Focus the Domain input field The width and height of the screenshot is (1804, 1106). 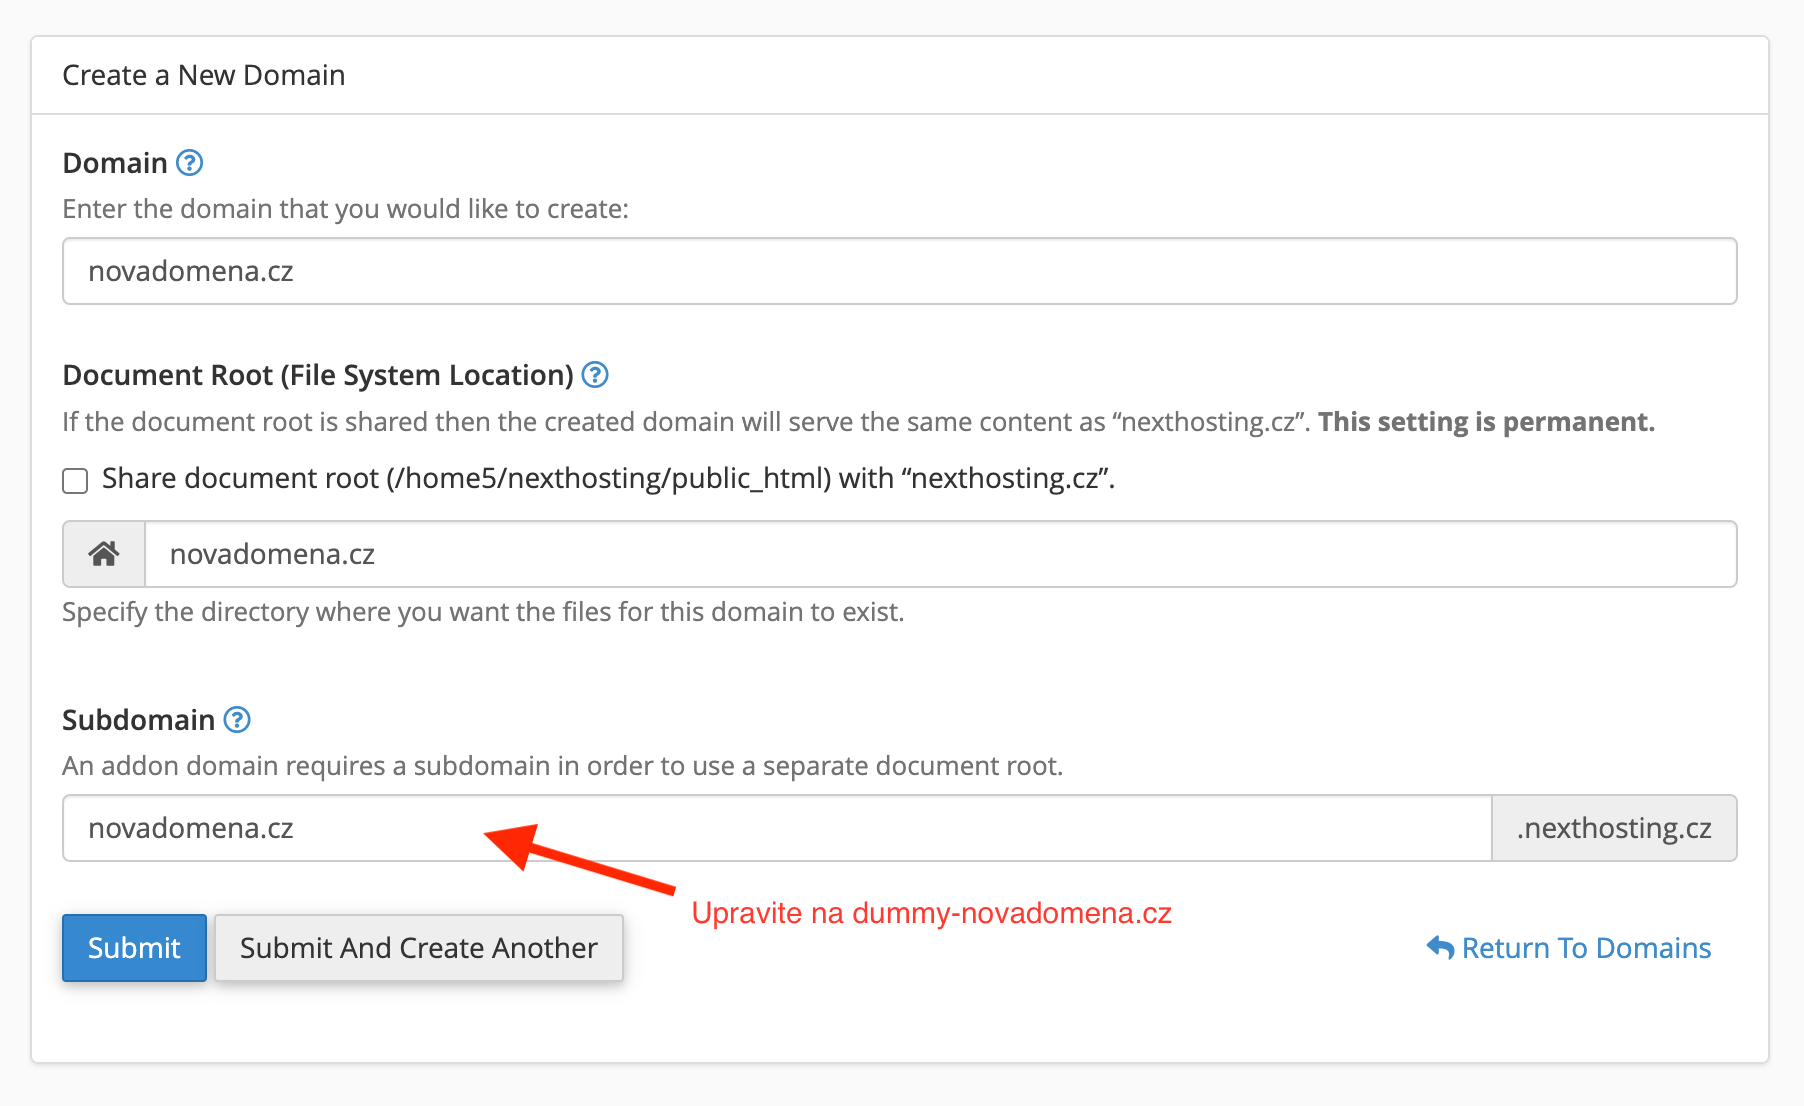pos(900,271)
